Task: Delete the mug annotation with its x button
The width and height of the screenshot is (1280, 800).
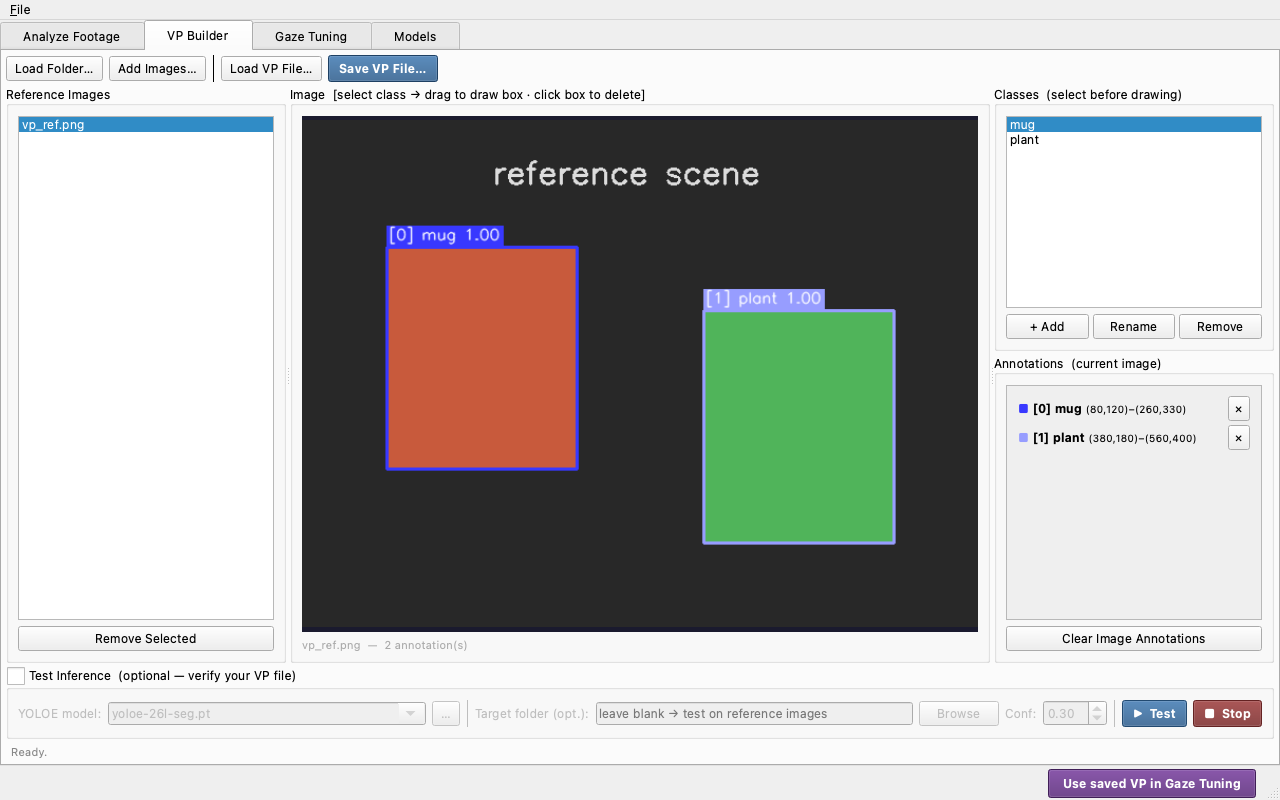Action: tap(1238, 409)
